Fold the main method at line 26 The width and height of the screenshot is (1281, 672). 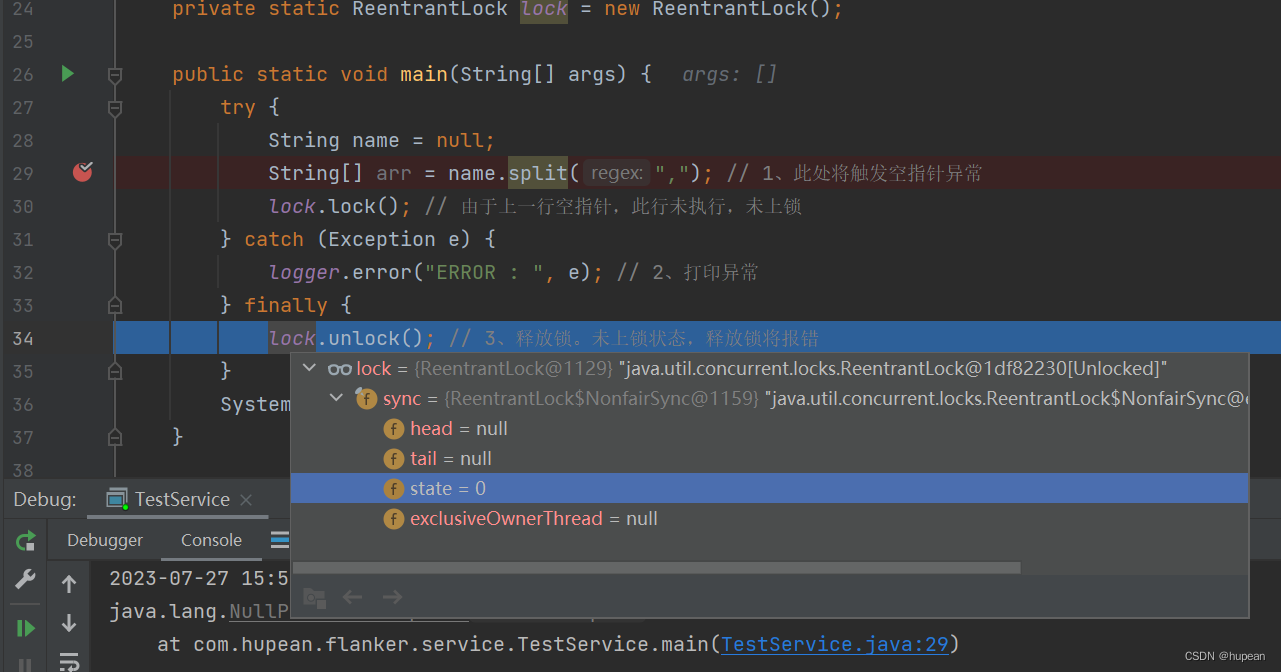(114, 73)
